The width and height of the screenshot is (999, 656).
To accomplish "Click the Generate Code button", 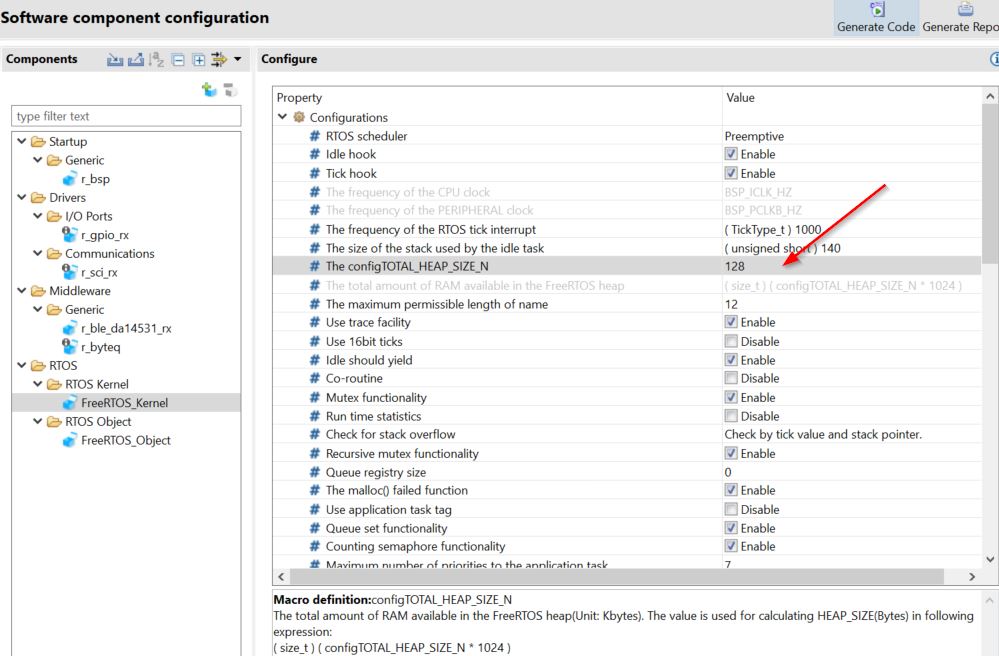I will coord(876,18).
